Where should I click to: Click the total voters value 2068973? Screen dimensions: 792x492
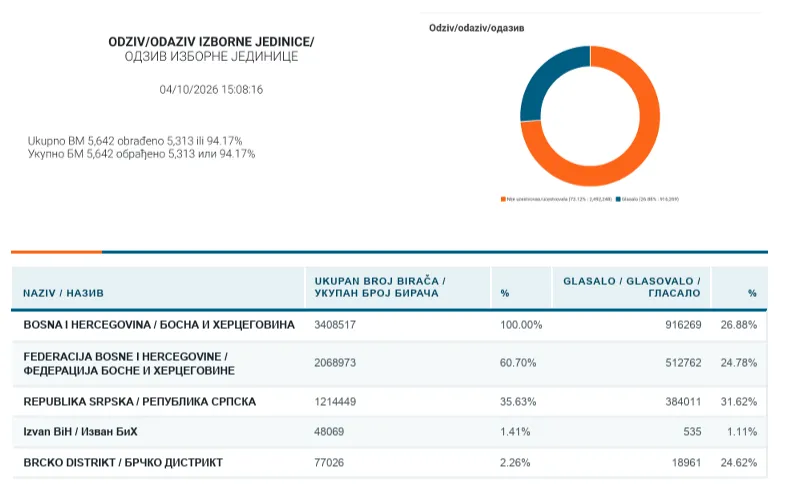pyautogui.click(x=335, y=363)
